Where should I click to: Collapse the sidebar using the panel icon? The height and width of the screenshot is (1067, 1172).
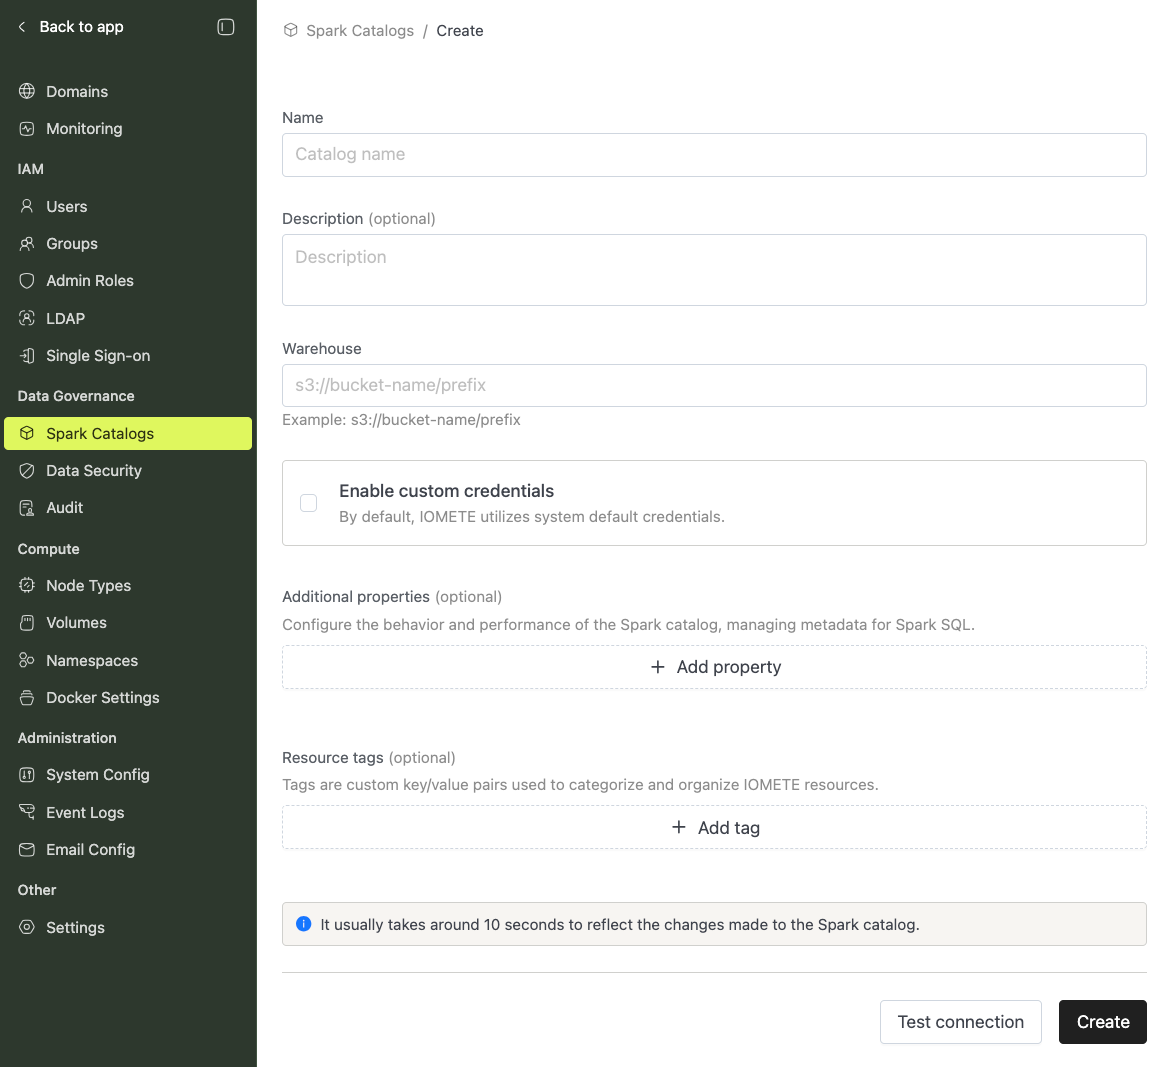(227, 27)
